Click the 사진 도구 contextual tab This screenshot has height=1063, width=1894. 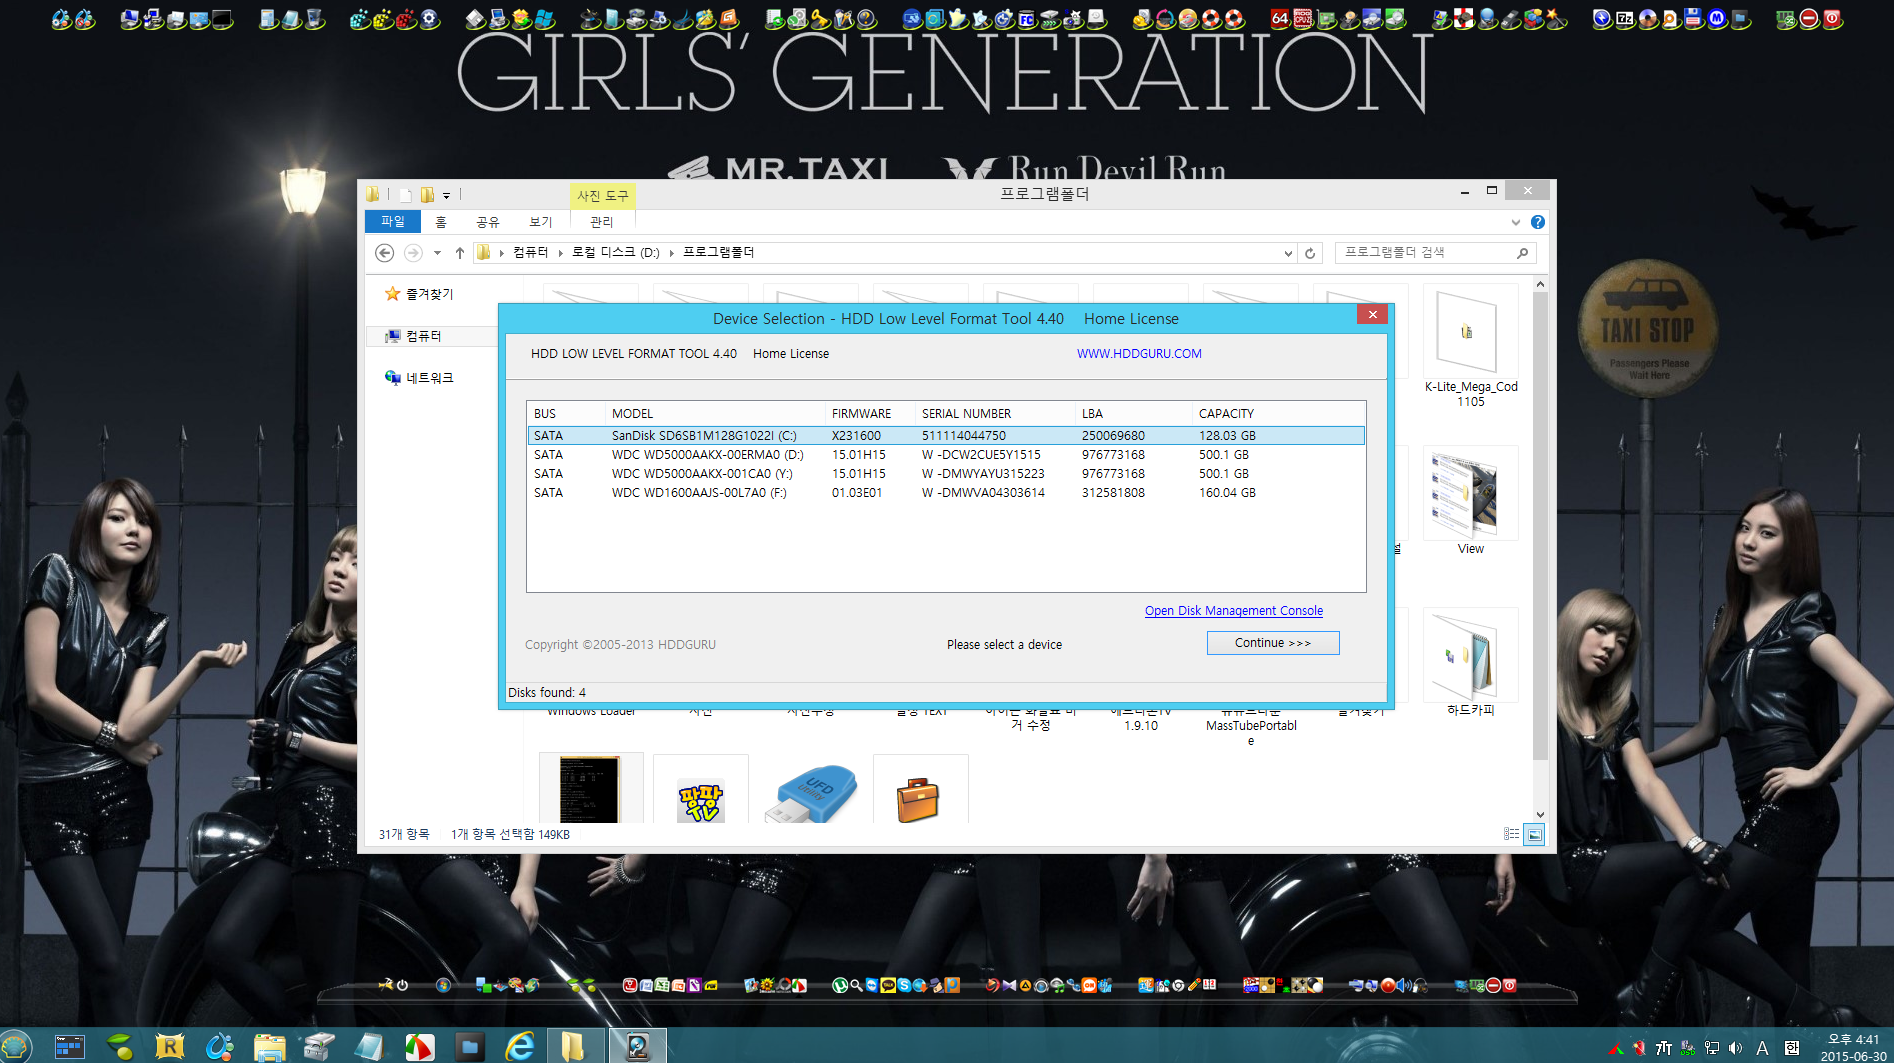(x=602, y=196)
